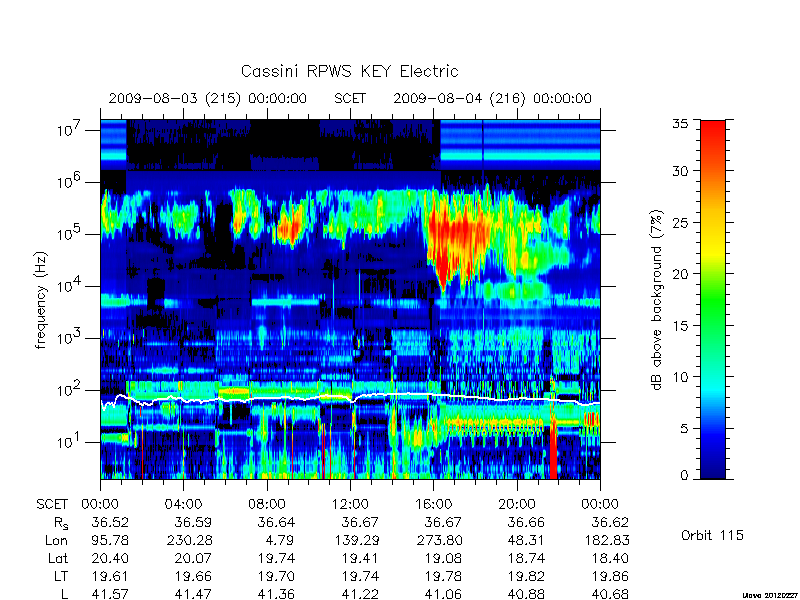Click the Lat value 18.40
Screen dimensions: 800x600
pyautogui.click(x=610, y=558)
